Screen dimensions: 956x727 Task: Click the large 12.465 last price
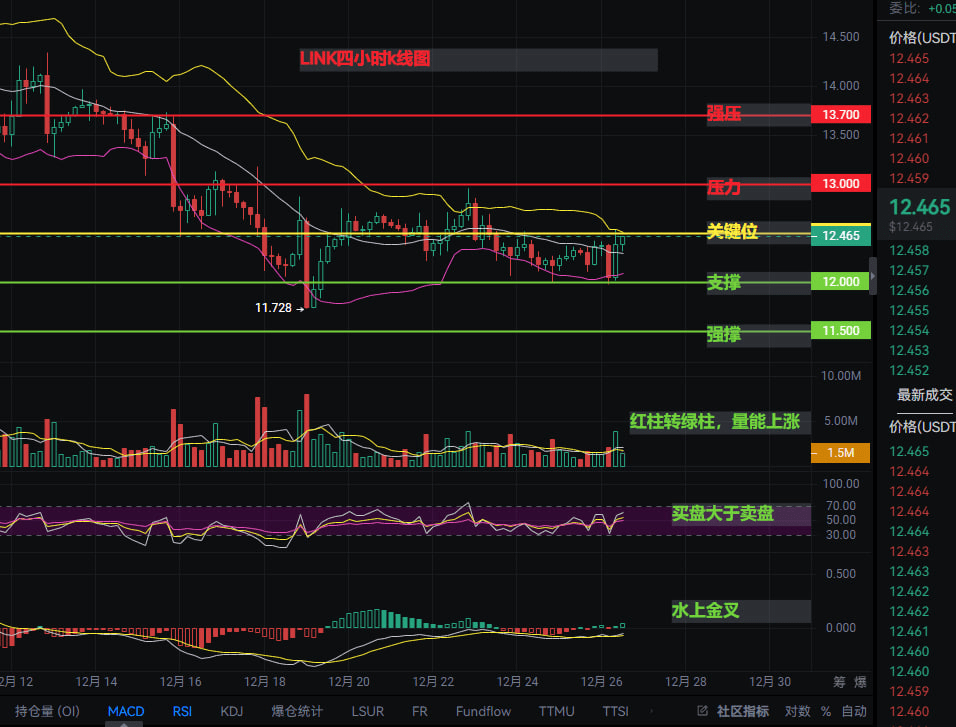point(919,207)
